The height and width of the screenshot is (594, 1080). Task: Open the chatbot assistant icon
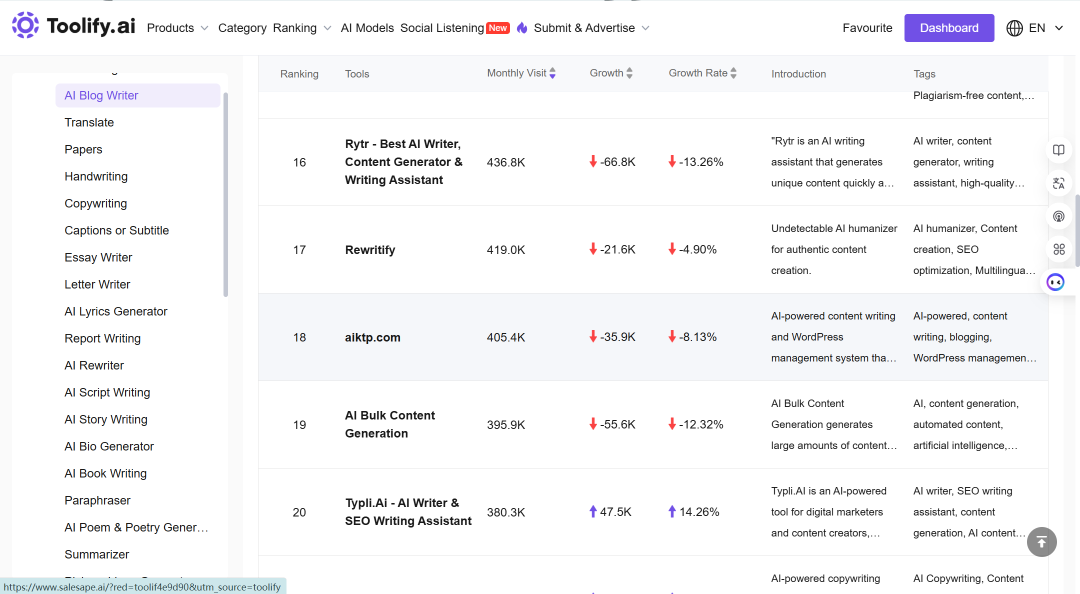[x=1055, y=282]
